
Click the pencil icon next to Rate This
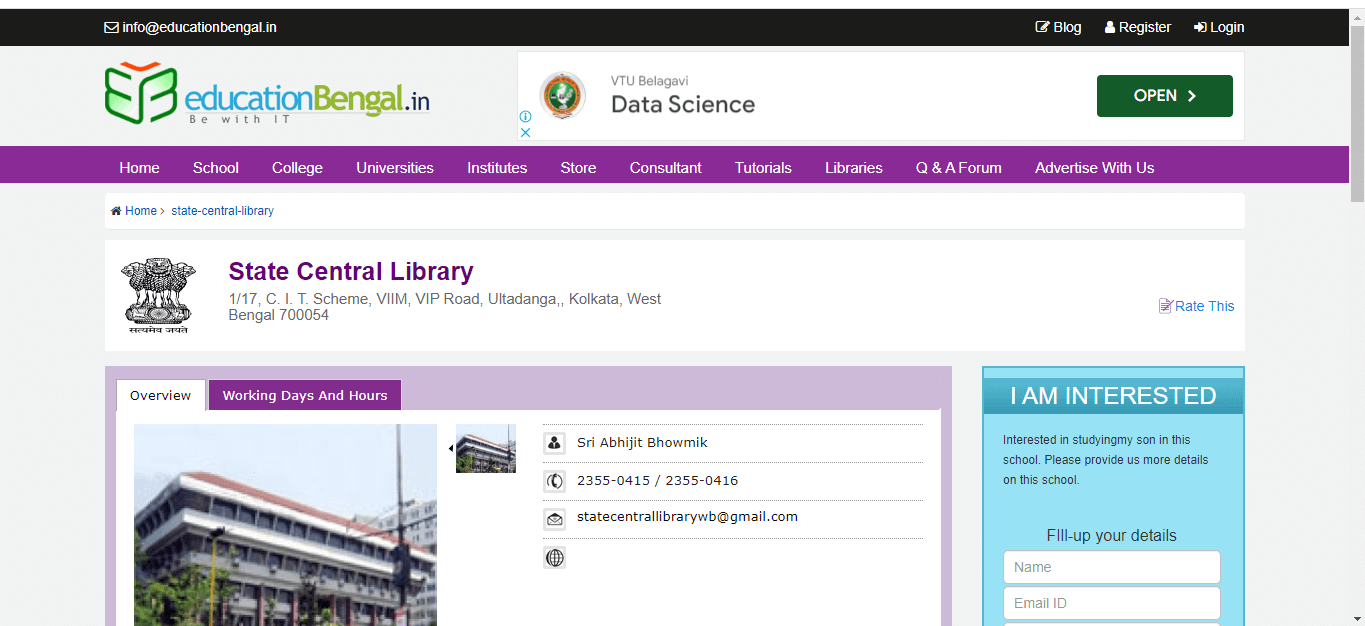[1166, 304]
